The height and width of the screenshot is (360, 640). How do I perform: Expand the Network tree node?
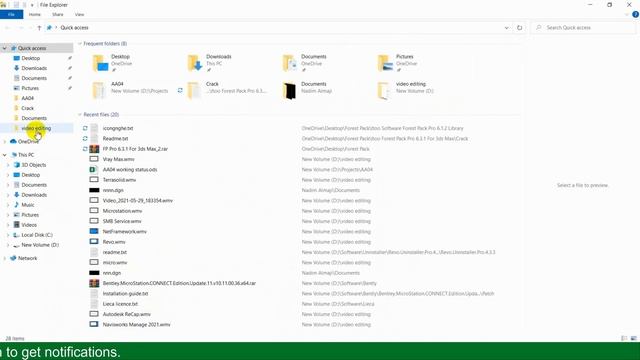click(4, 258)
